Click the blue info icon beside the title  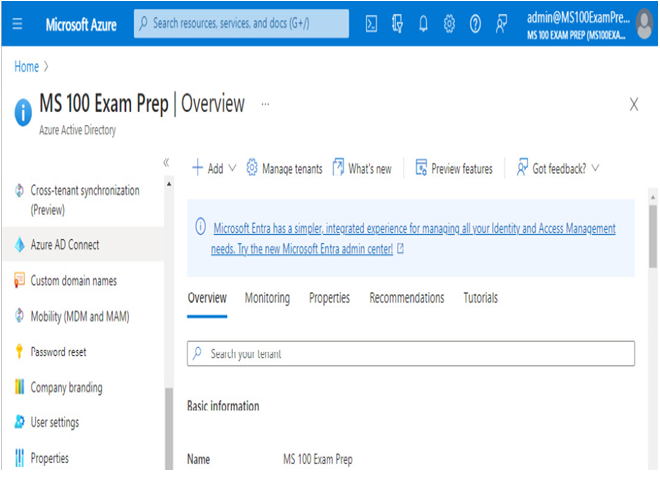23,112
